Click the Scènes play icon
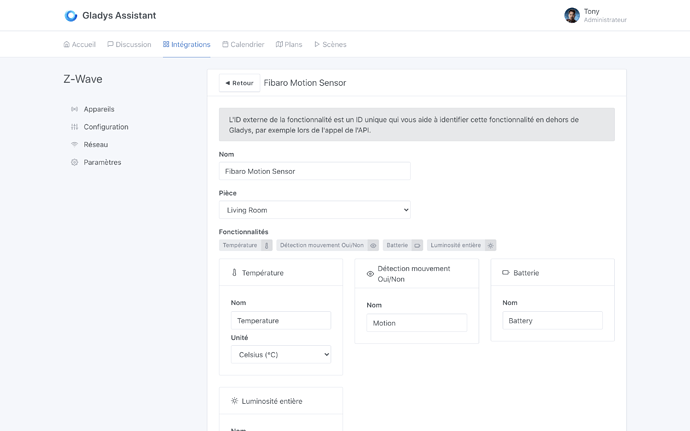Viewport: 690px width, 431px height. pos(317,44)
